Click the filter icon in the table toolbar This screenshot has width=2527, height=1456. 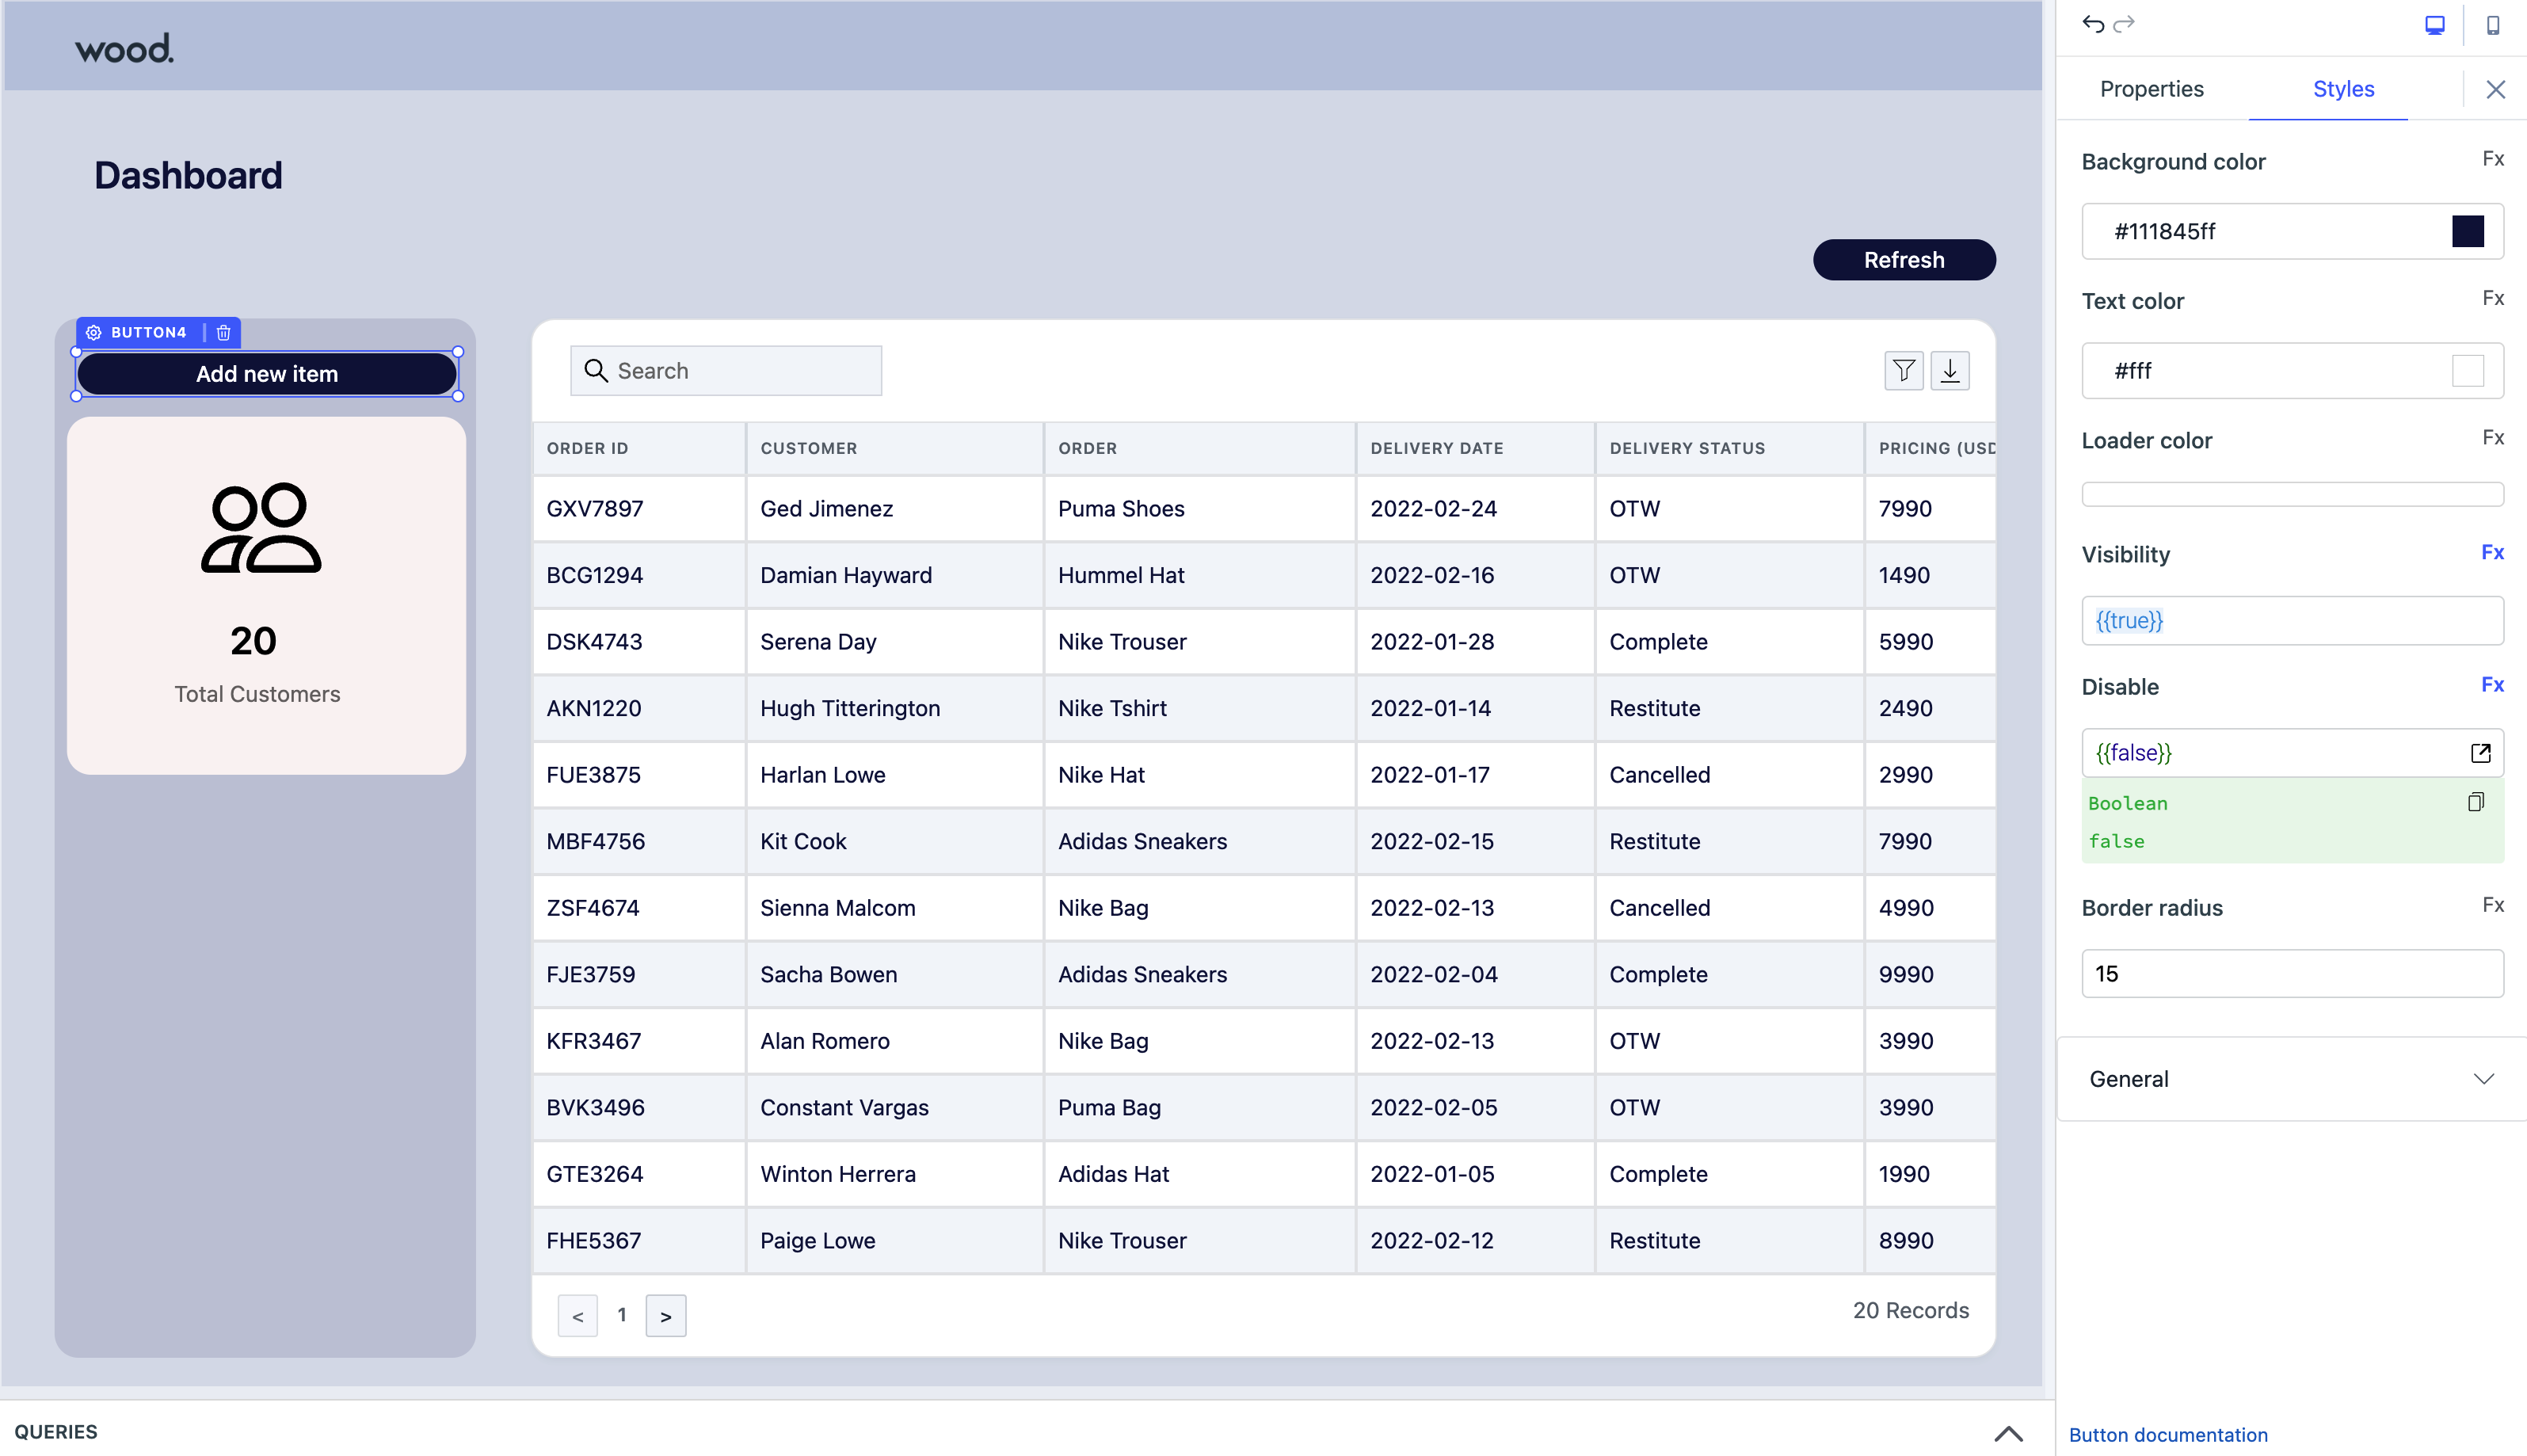click(x=1904, y=370)
